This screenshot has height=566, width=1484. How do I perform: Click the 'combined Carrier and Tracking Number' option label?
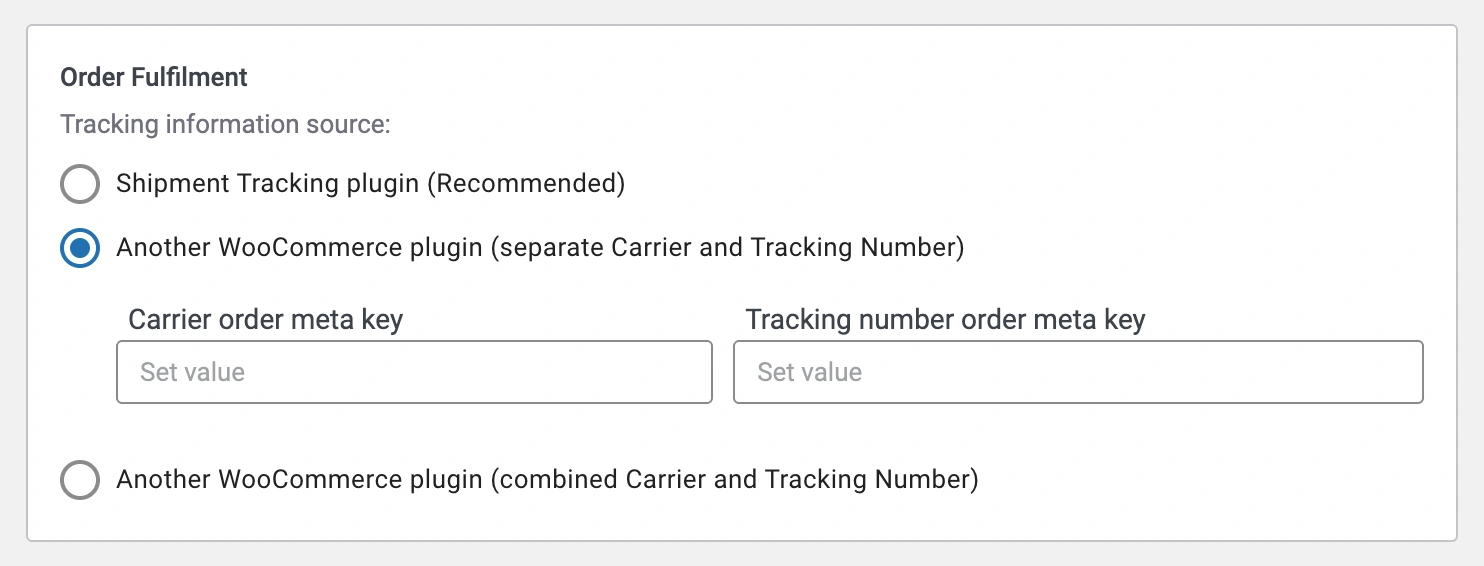tap(547, 480)
